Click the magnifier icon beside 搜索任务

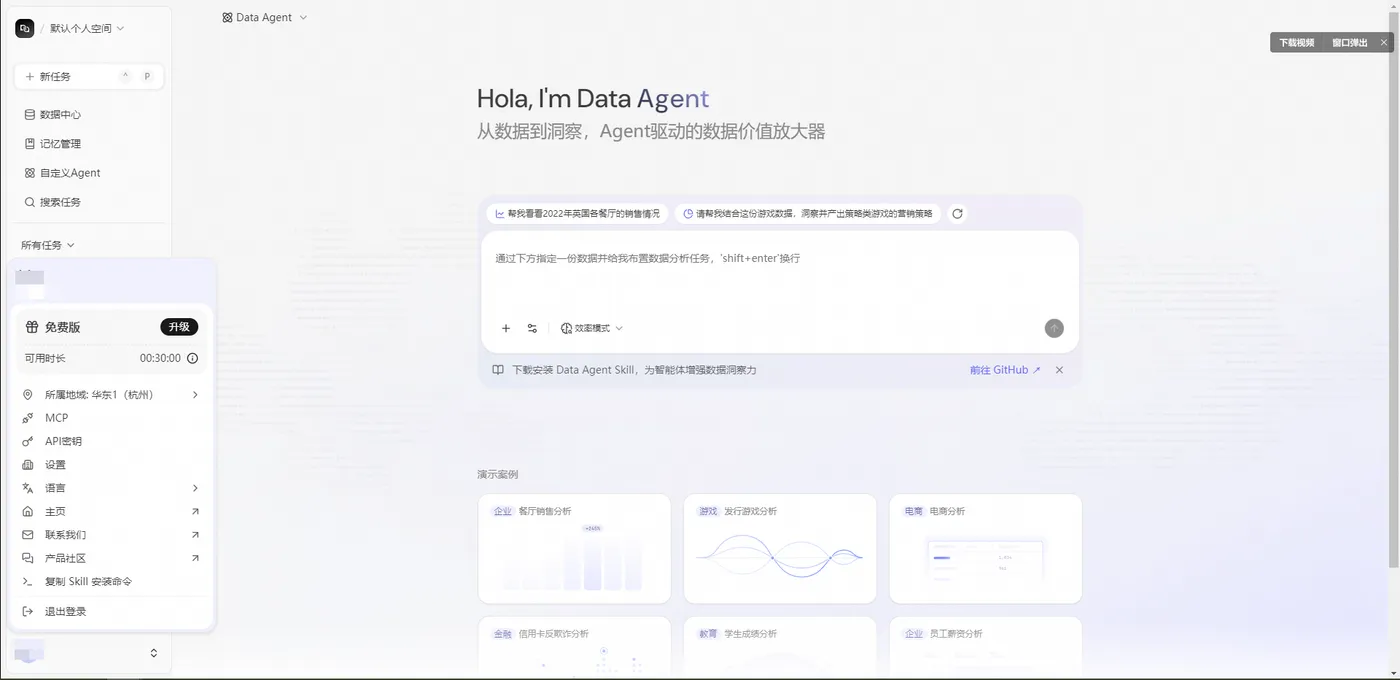(30, 202)
